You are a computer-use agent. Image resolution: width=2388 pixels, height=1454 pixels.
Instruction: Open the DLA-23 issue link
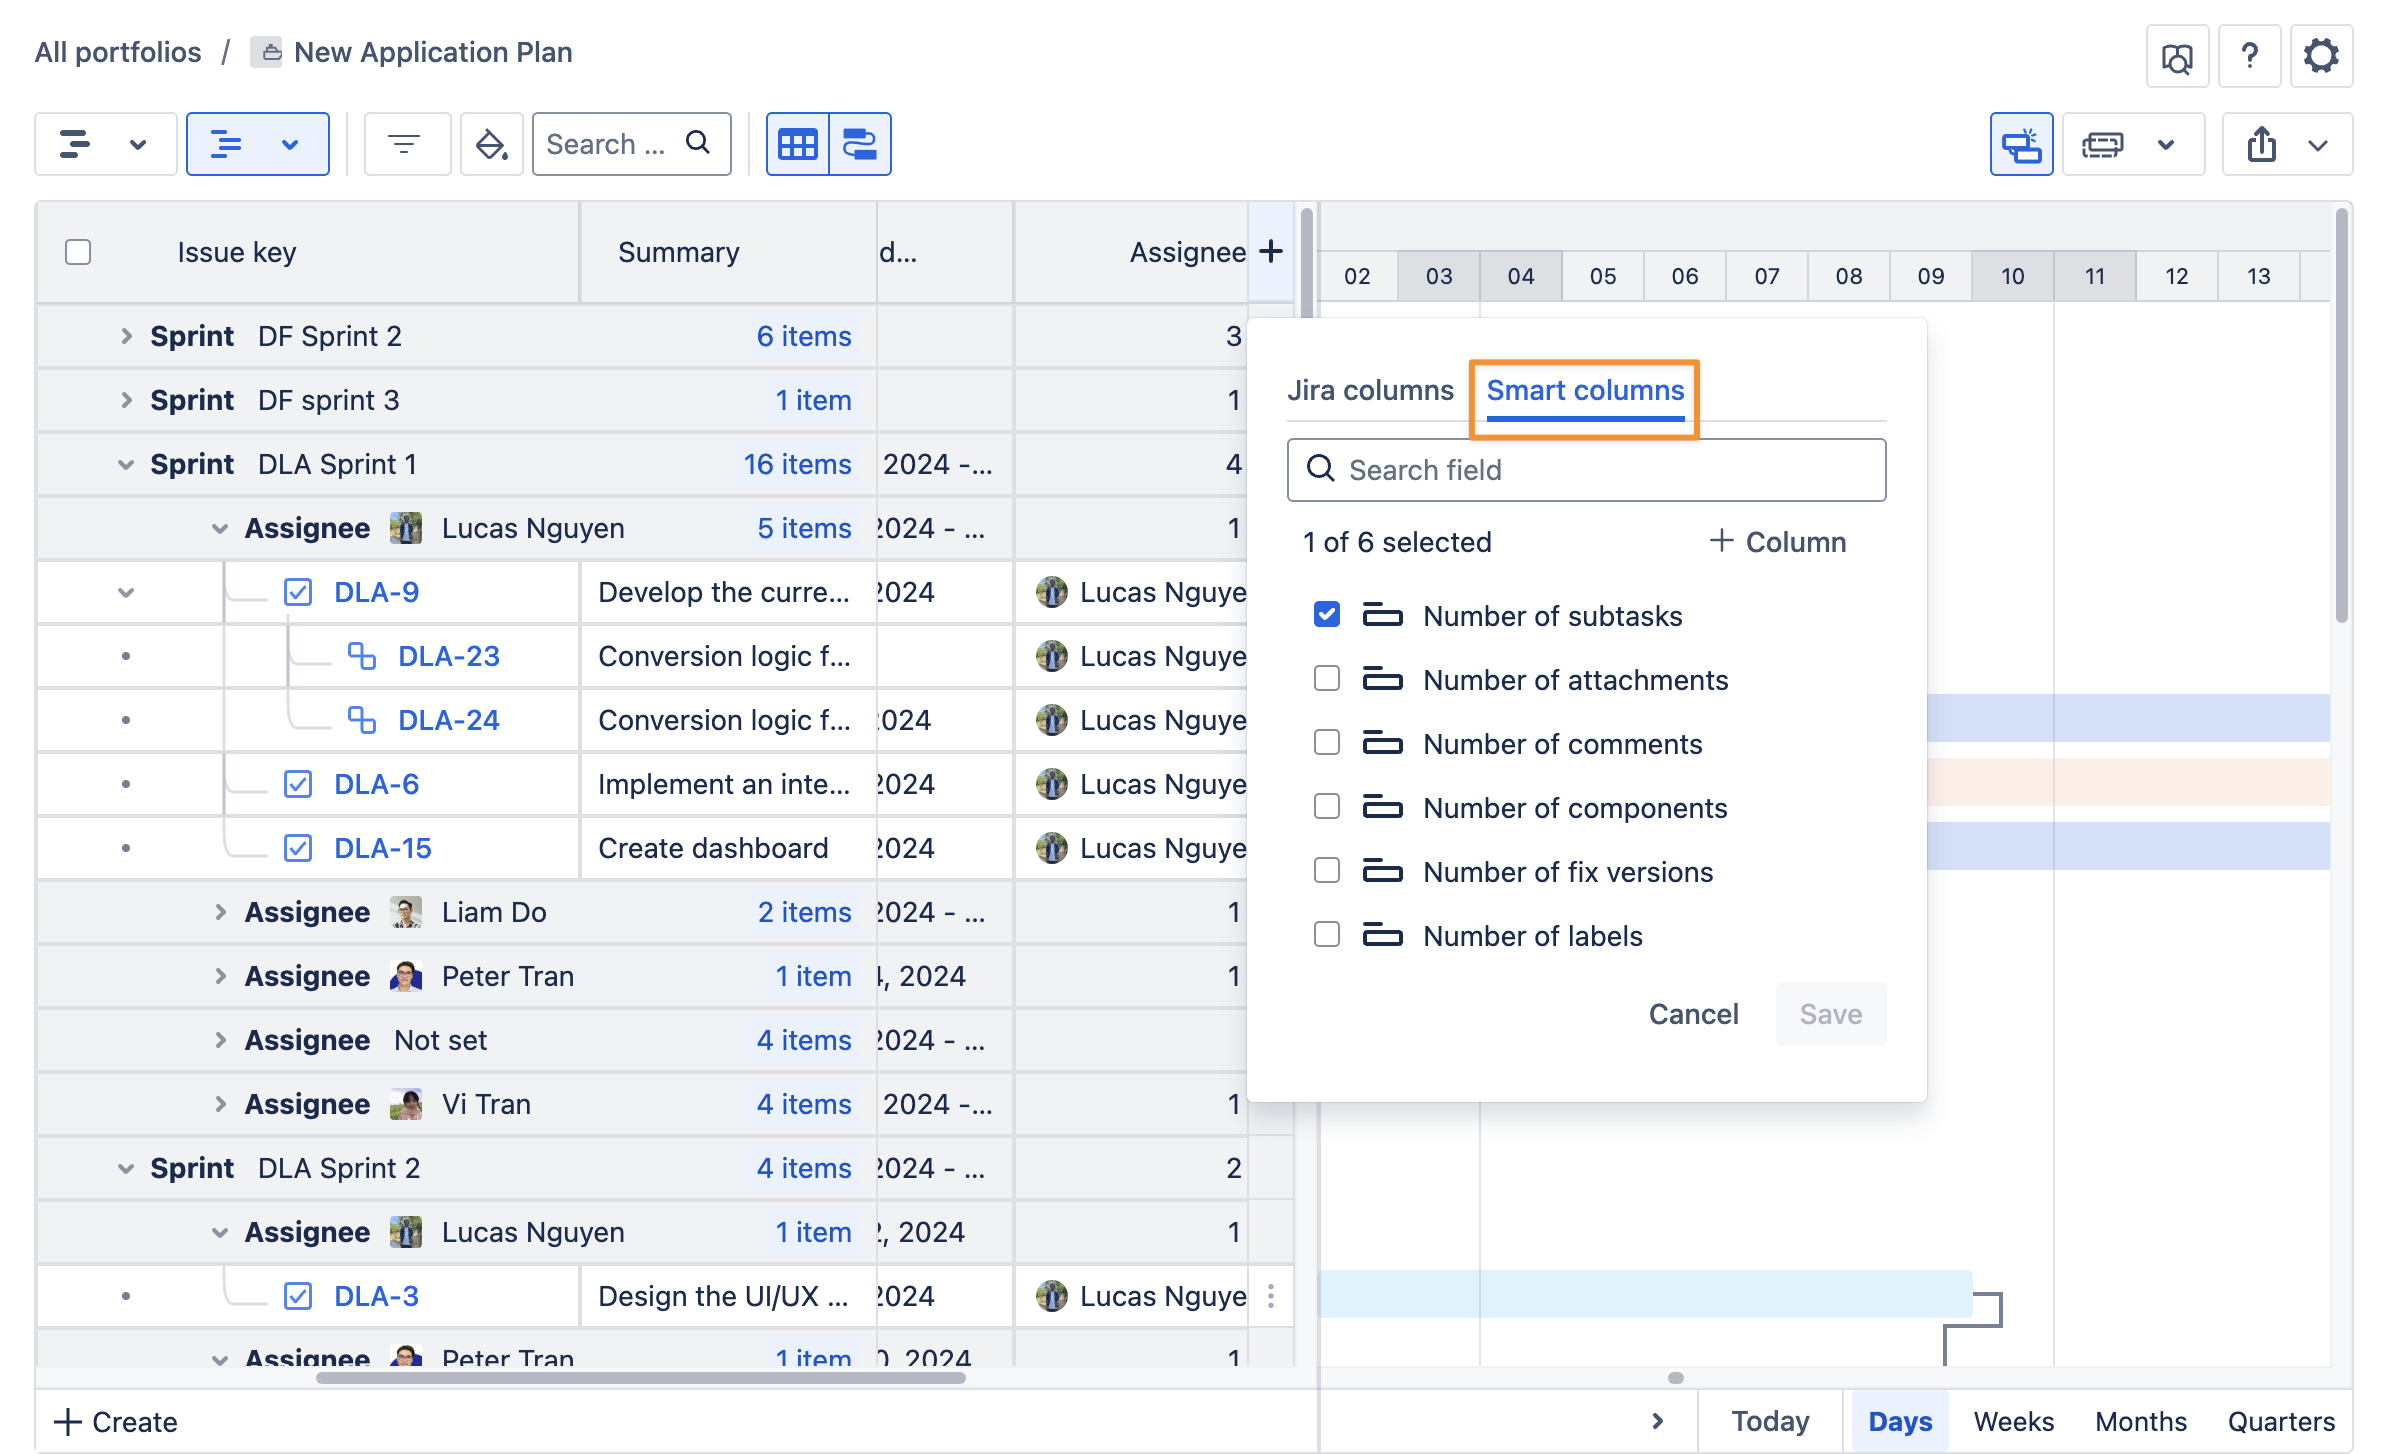coord(448,656)
